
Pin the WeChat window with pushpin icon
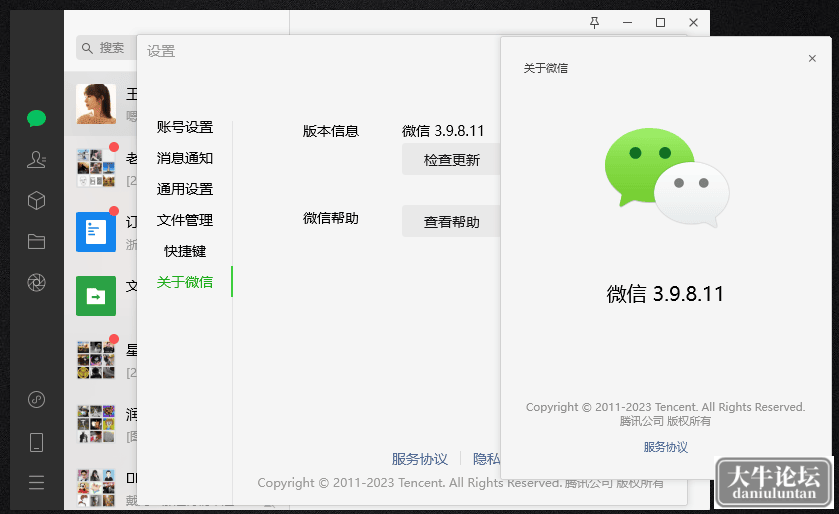(594, 22)
